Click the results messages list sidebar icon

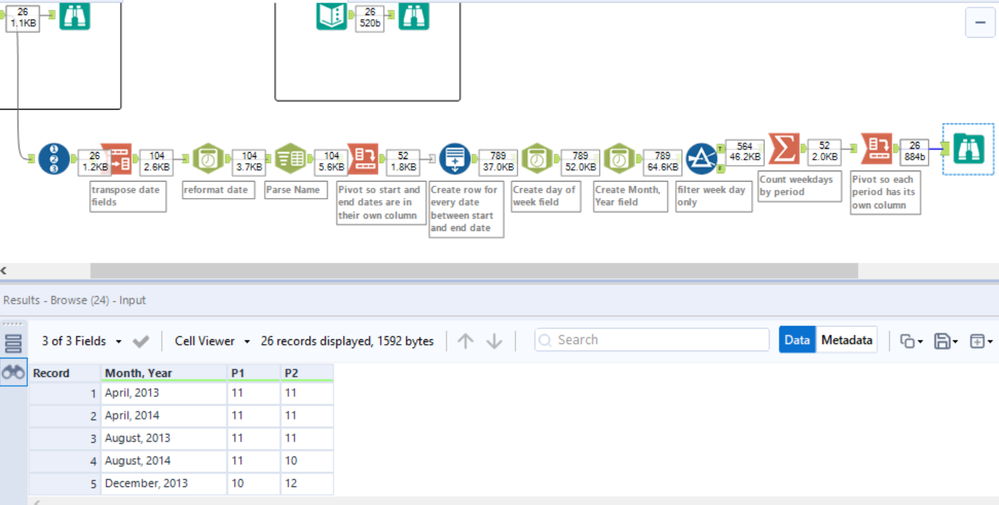[13, 343]
